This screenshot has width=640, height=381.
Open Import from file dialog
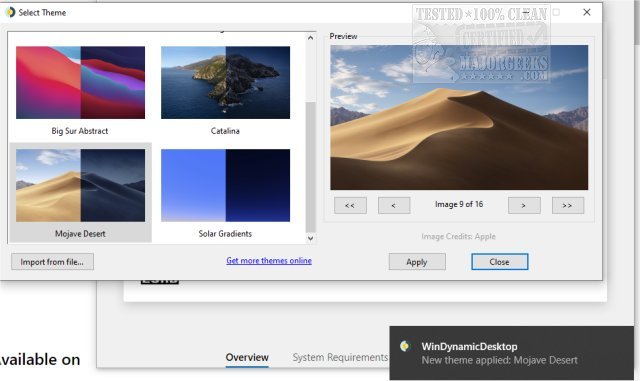pyautogui.click(x=52, y=262)
